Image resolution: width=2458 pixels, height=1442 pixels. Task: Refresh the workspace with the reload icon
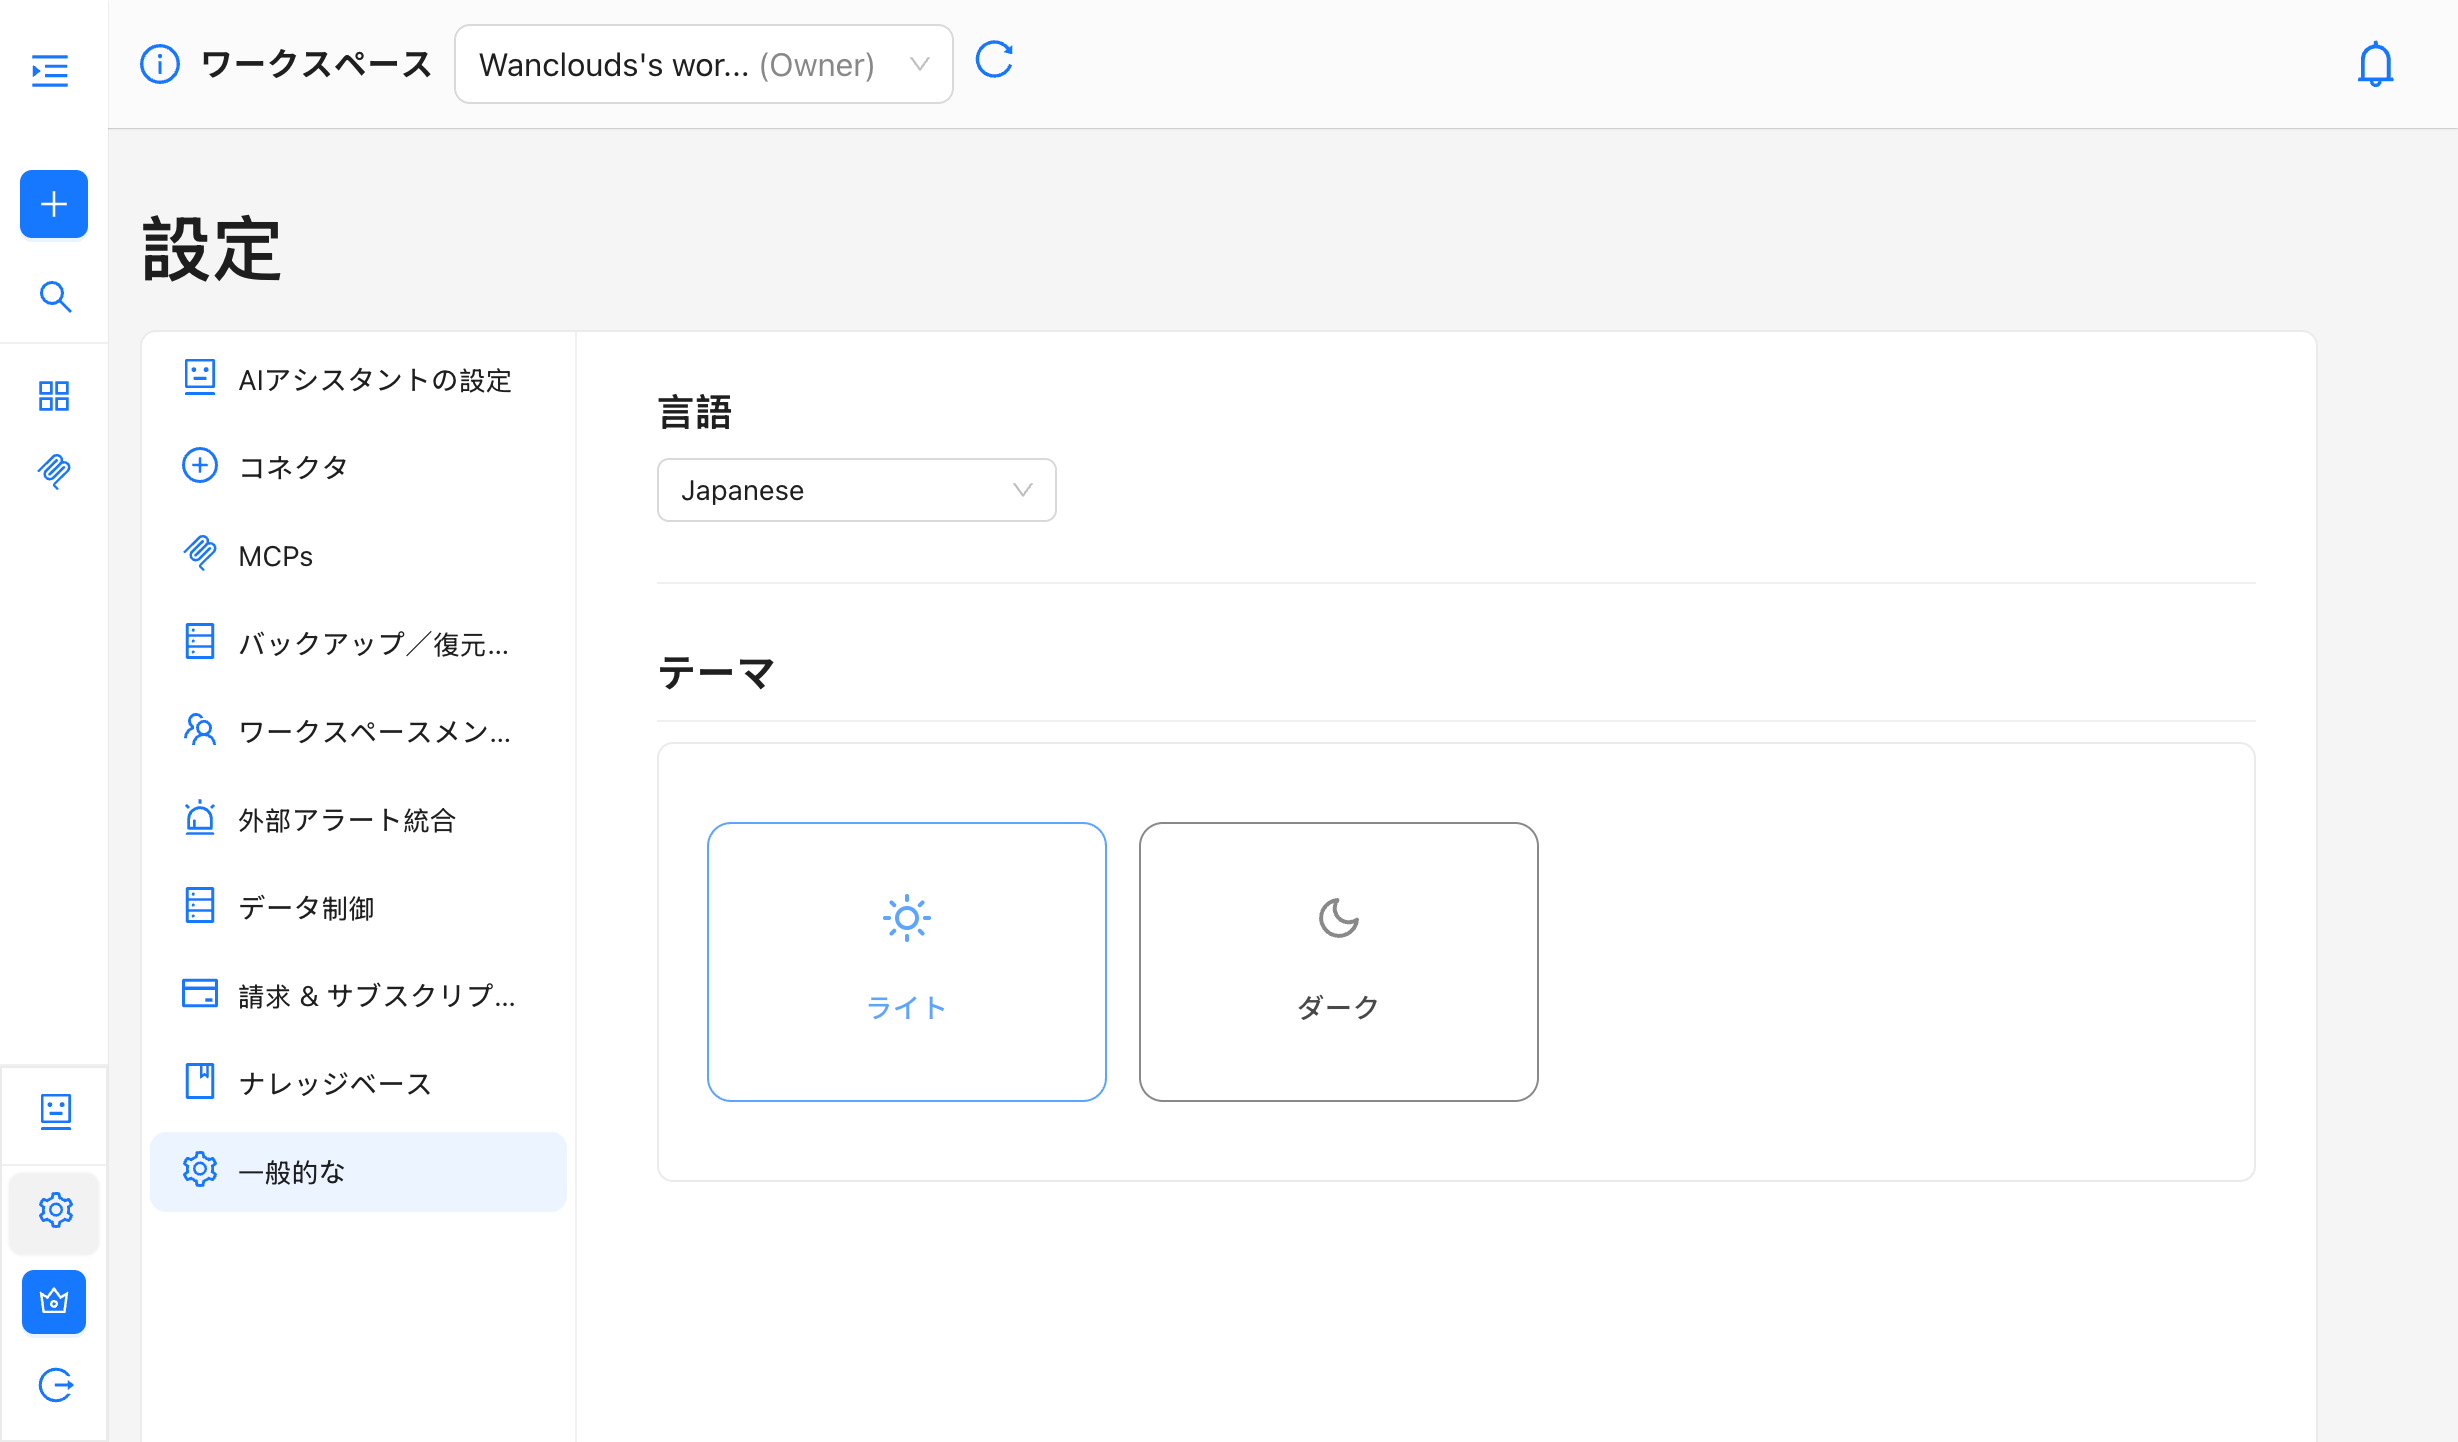click(x=994, y=61)
